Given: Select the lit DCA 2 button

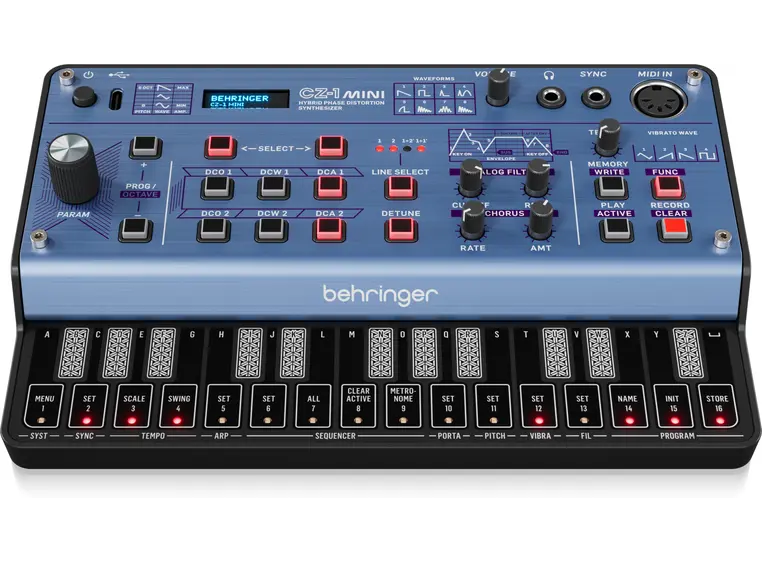Looking at the screenshot, I should click(329, 229).
